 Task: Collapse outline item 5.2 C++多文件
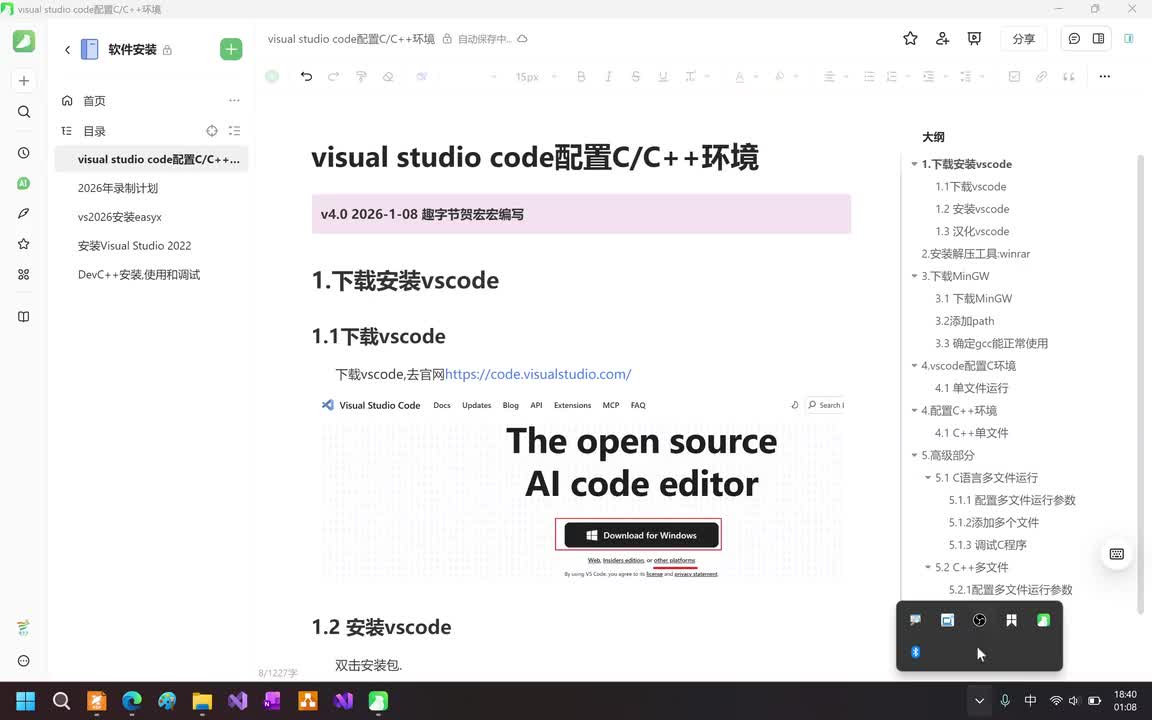927,567
